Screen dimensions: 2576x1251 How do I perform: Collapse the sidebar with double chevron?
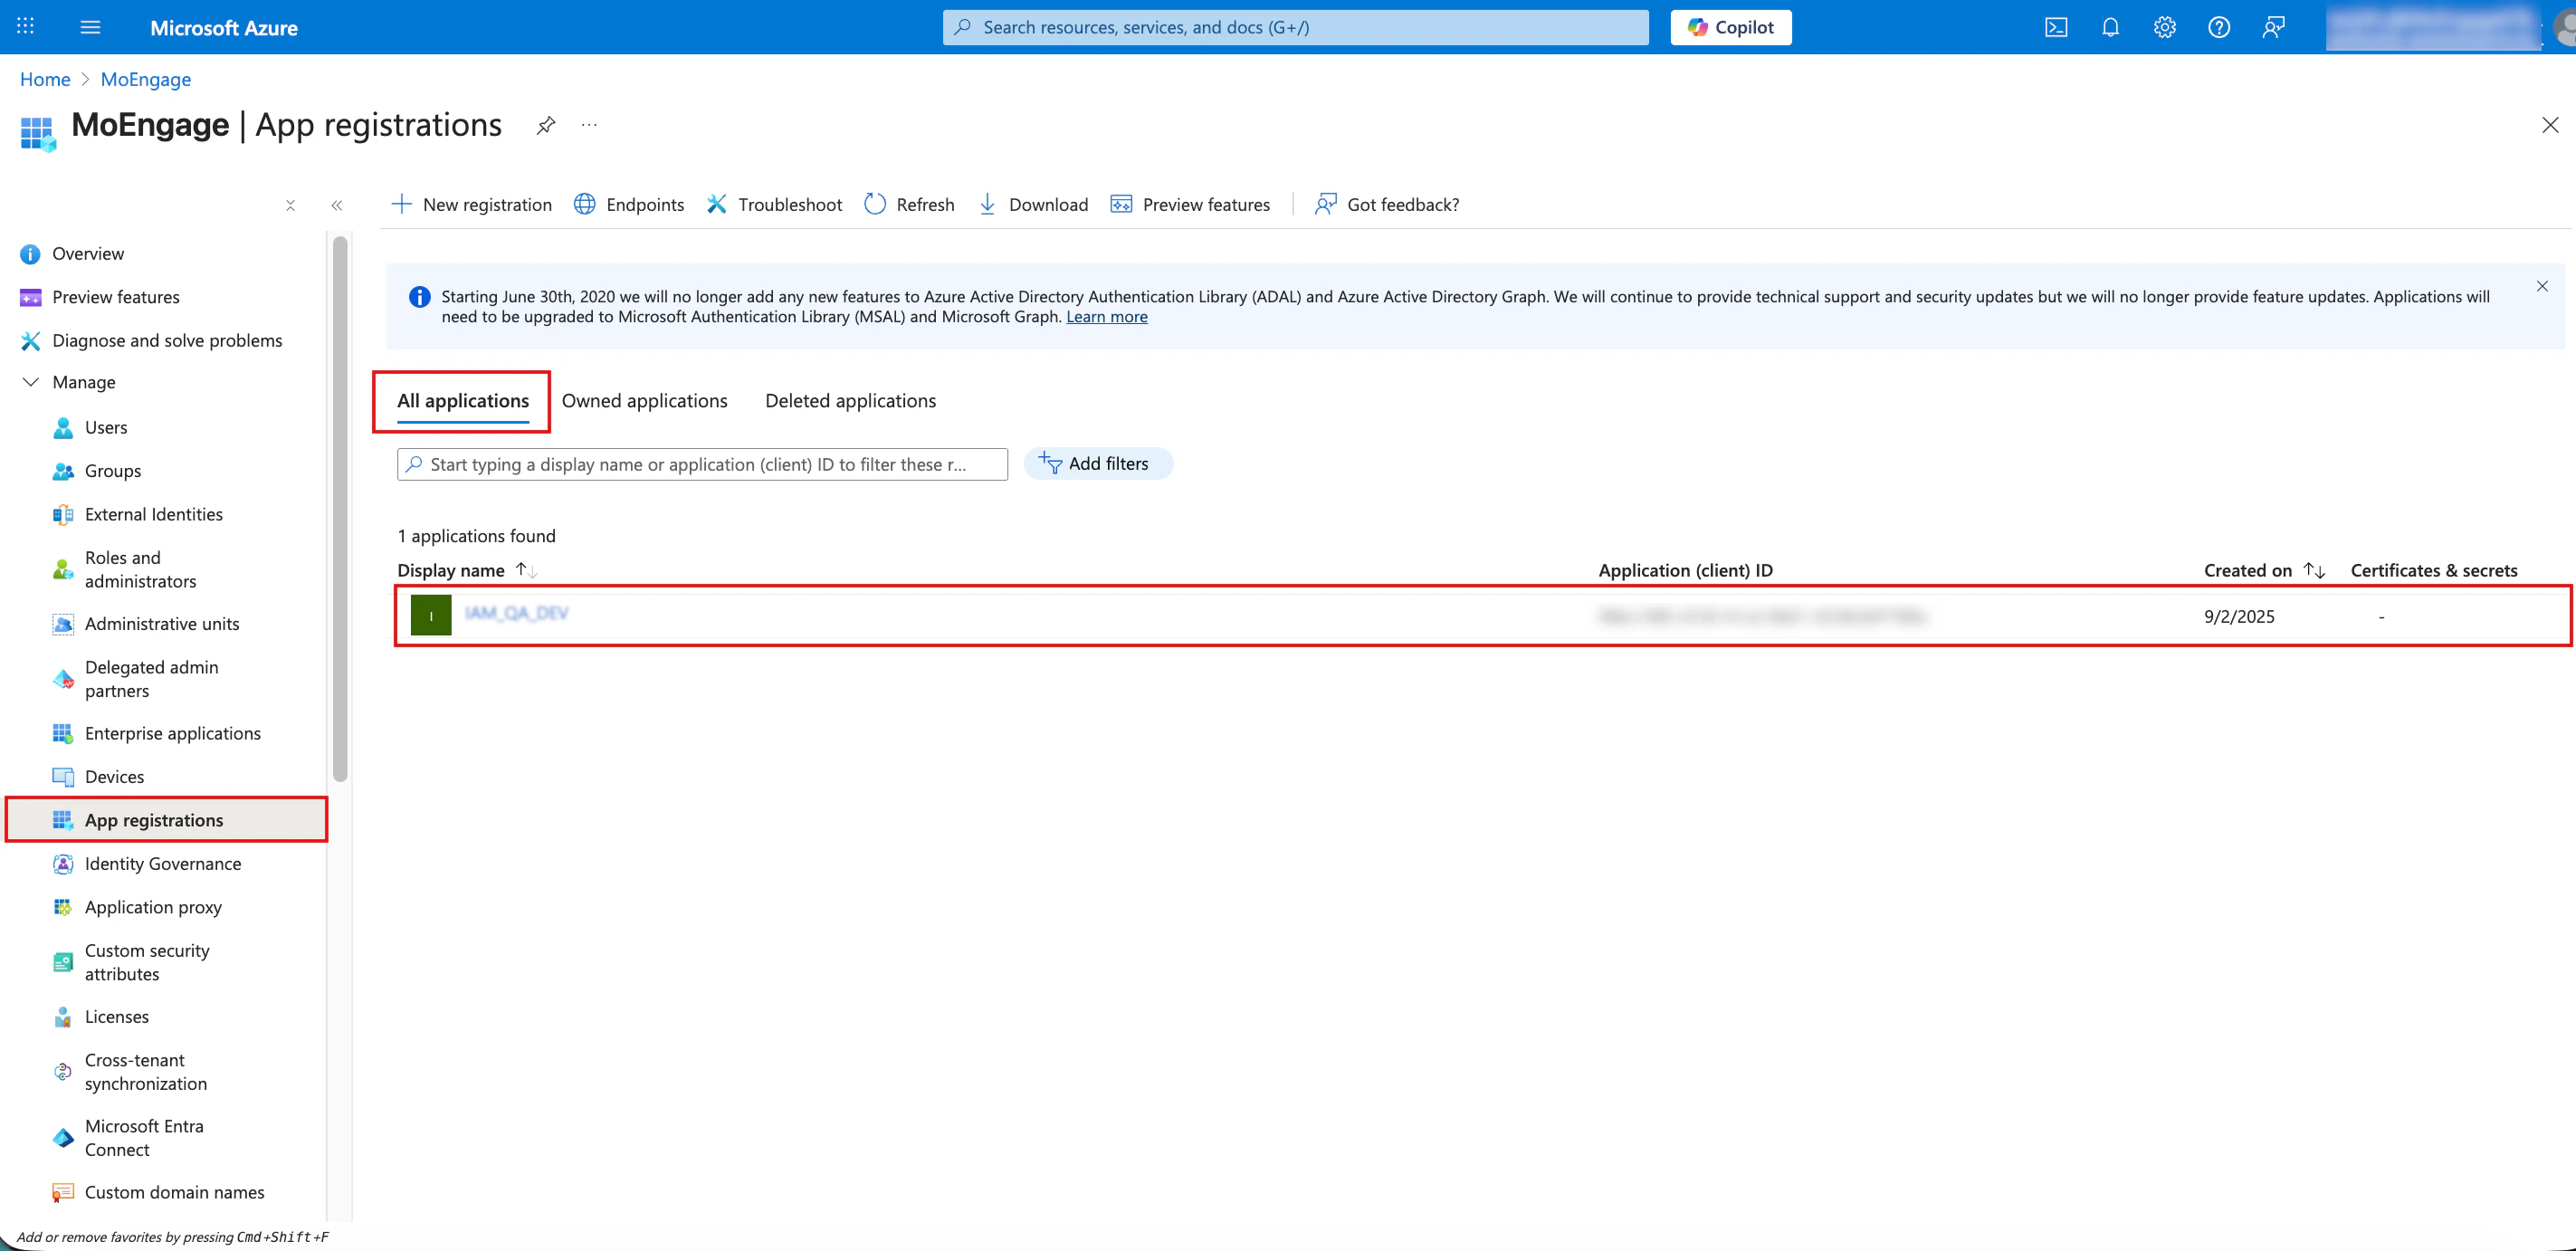click(337, 205)
